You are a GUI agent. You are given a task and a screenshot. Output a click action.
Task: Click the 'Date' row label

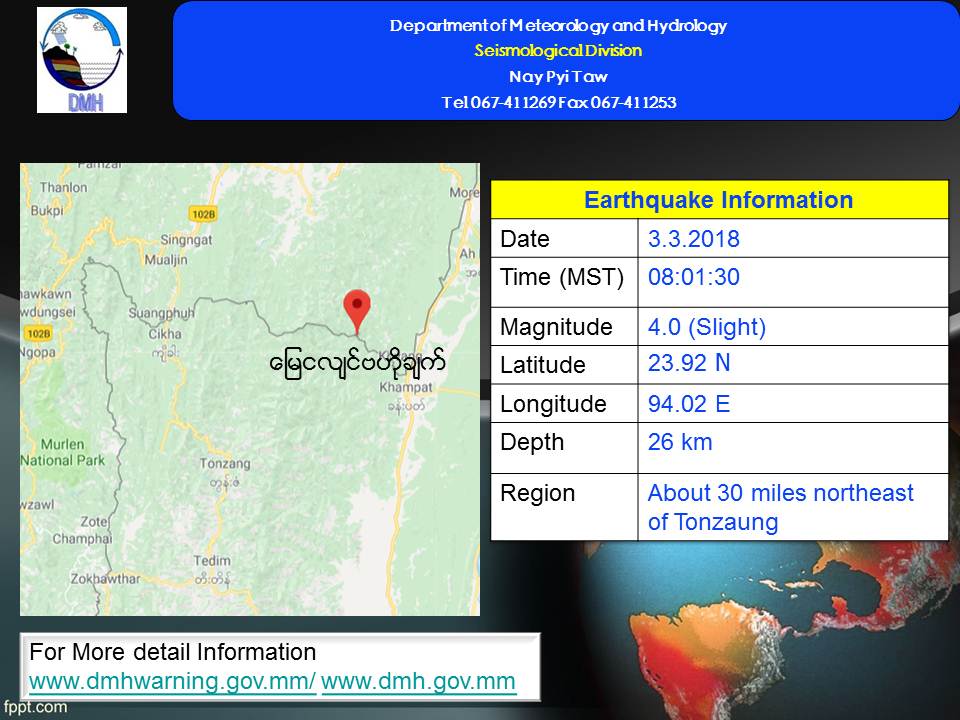click(525, 239)
